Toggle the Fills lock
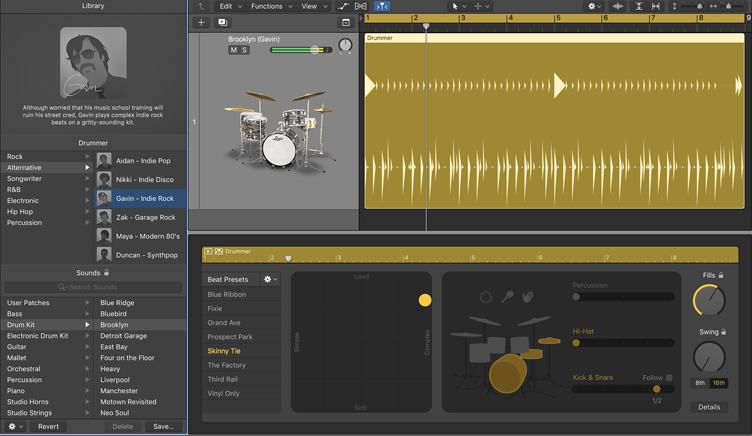The width and height of the screenshot is (752, 436). coord(721,275)
